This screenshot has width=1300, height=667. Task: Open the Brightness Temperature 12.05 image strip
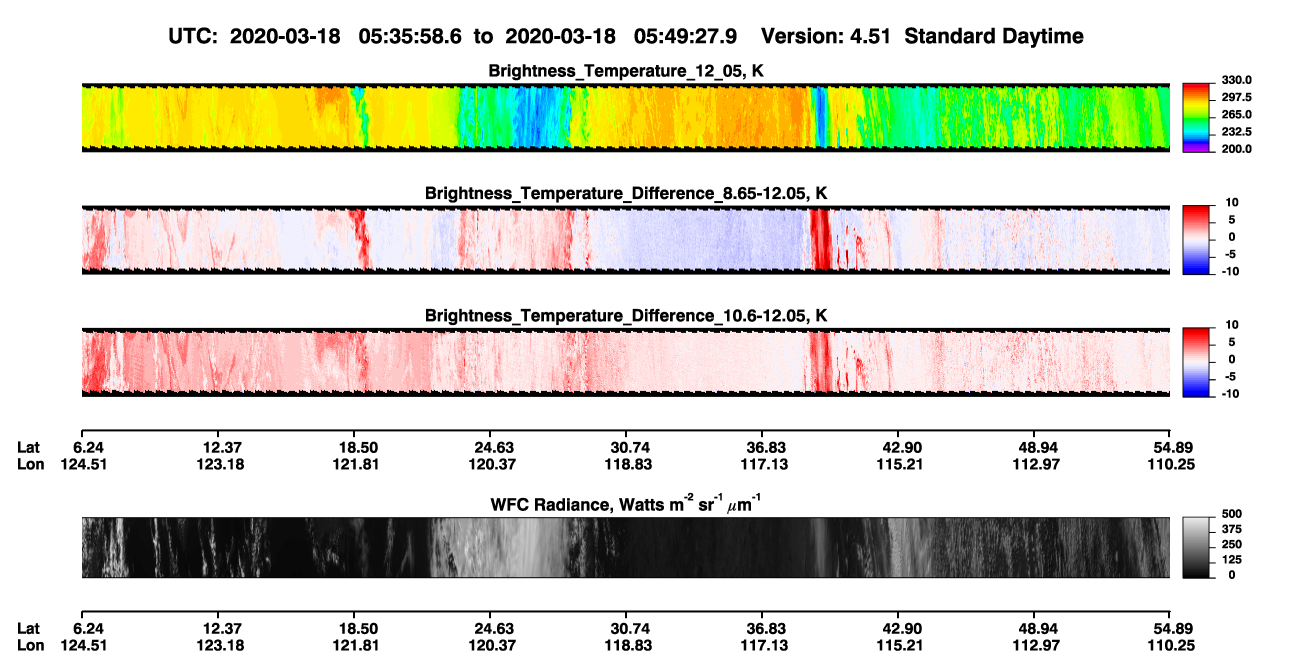tap(625, 117)
